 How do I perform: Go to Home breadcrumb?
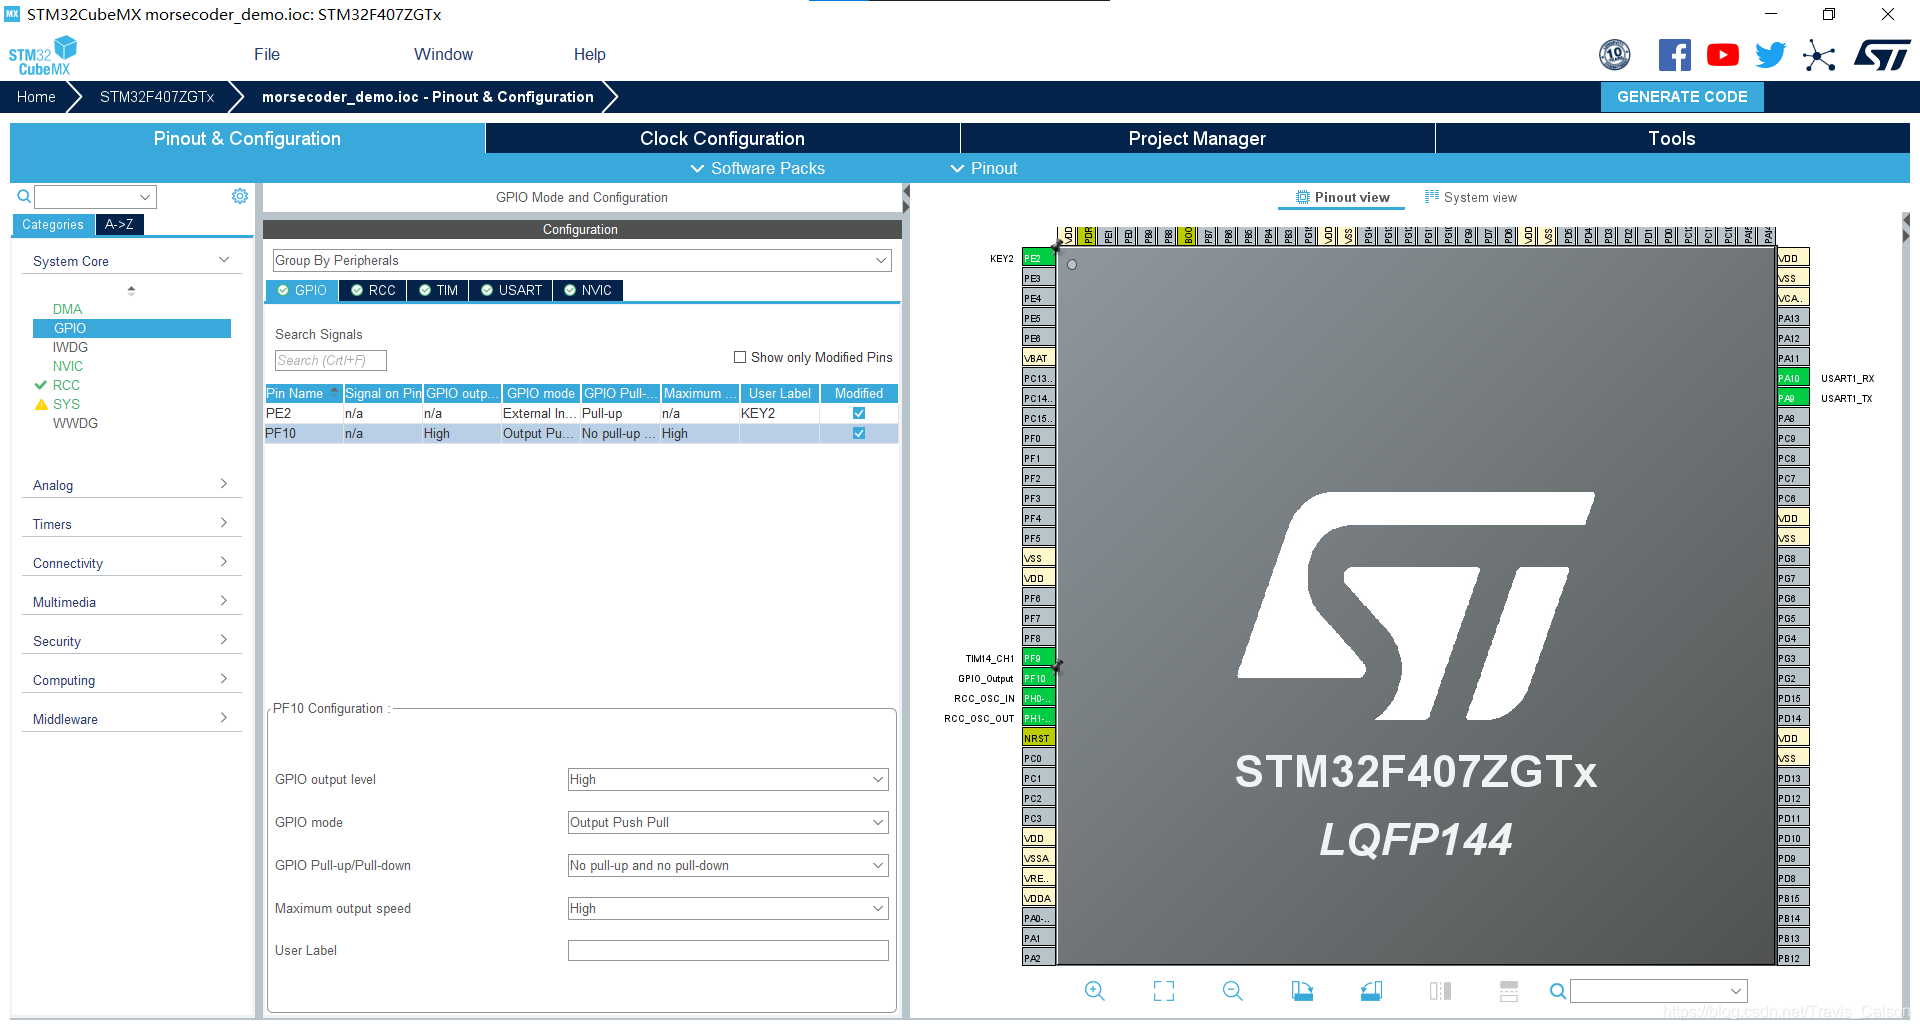tap(36, 97)
